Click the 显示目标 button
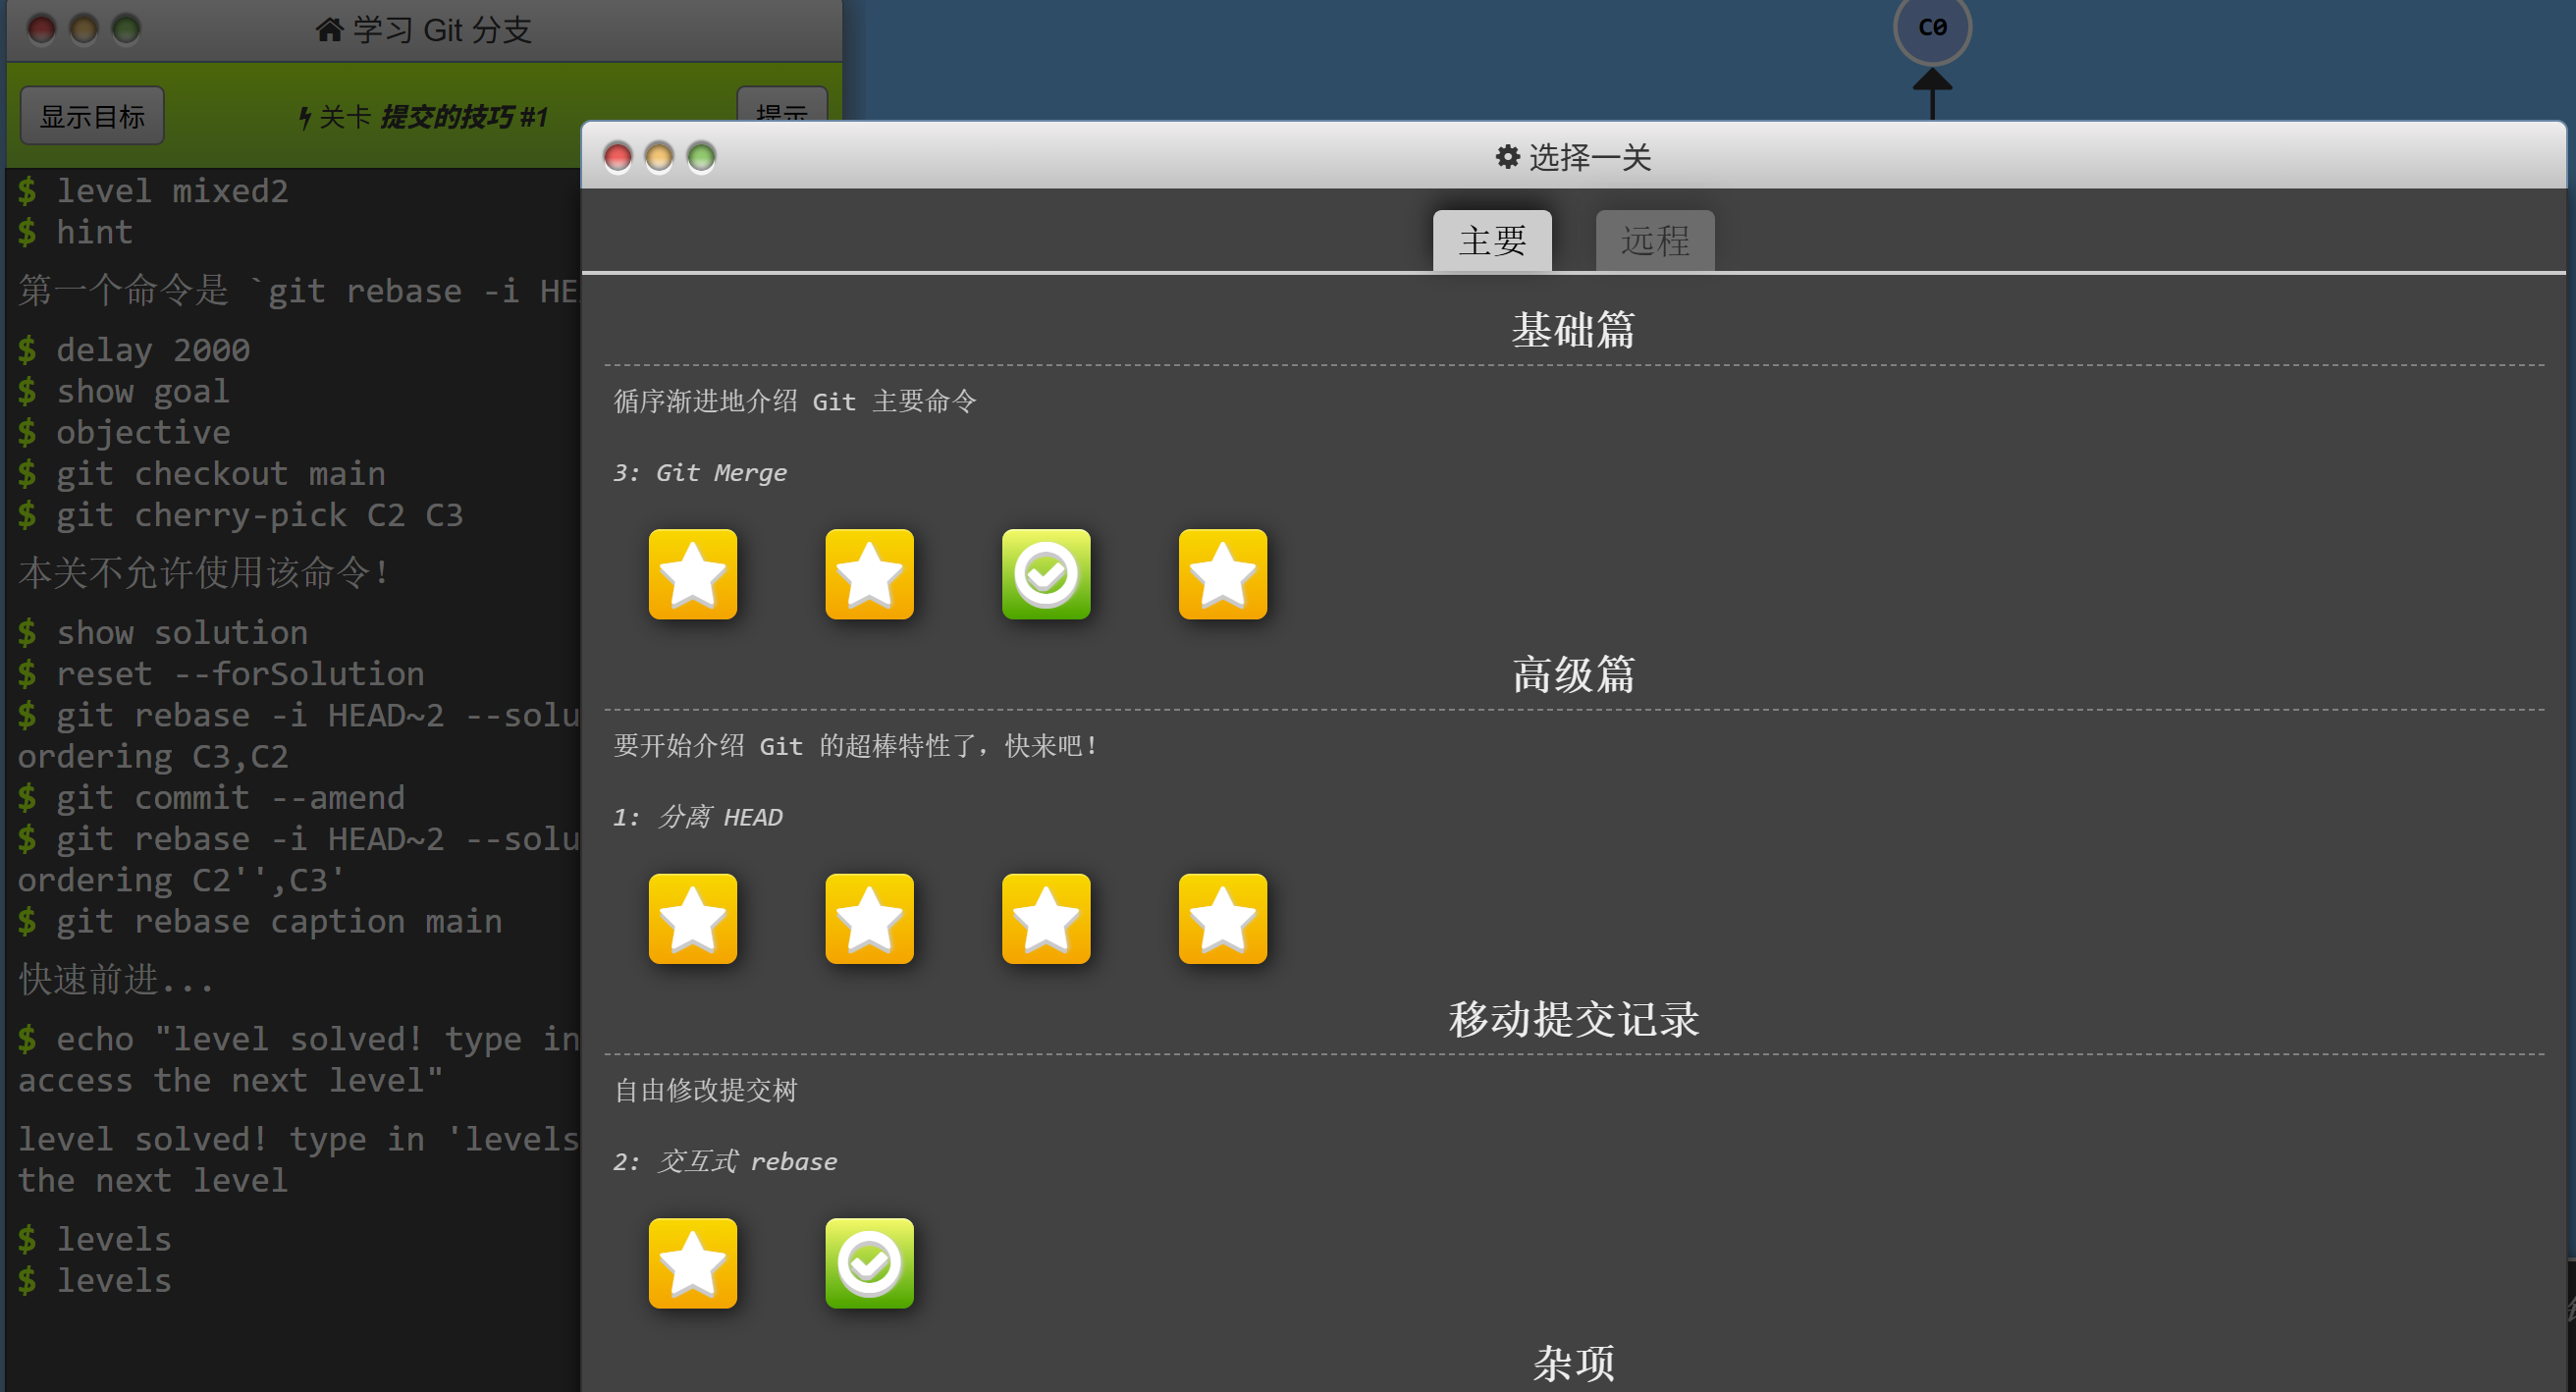 pyautogui.click(x=92, y=116)
